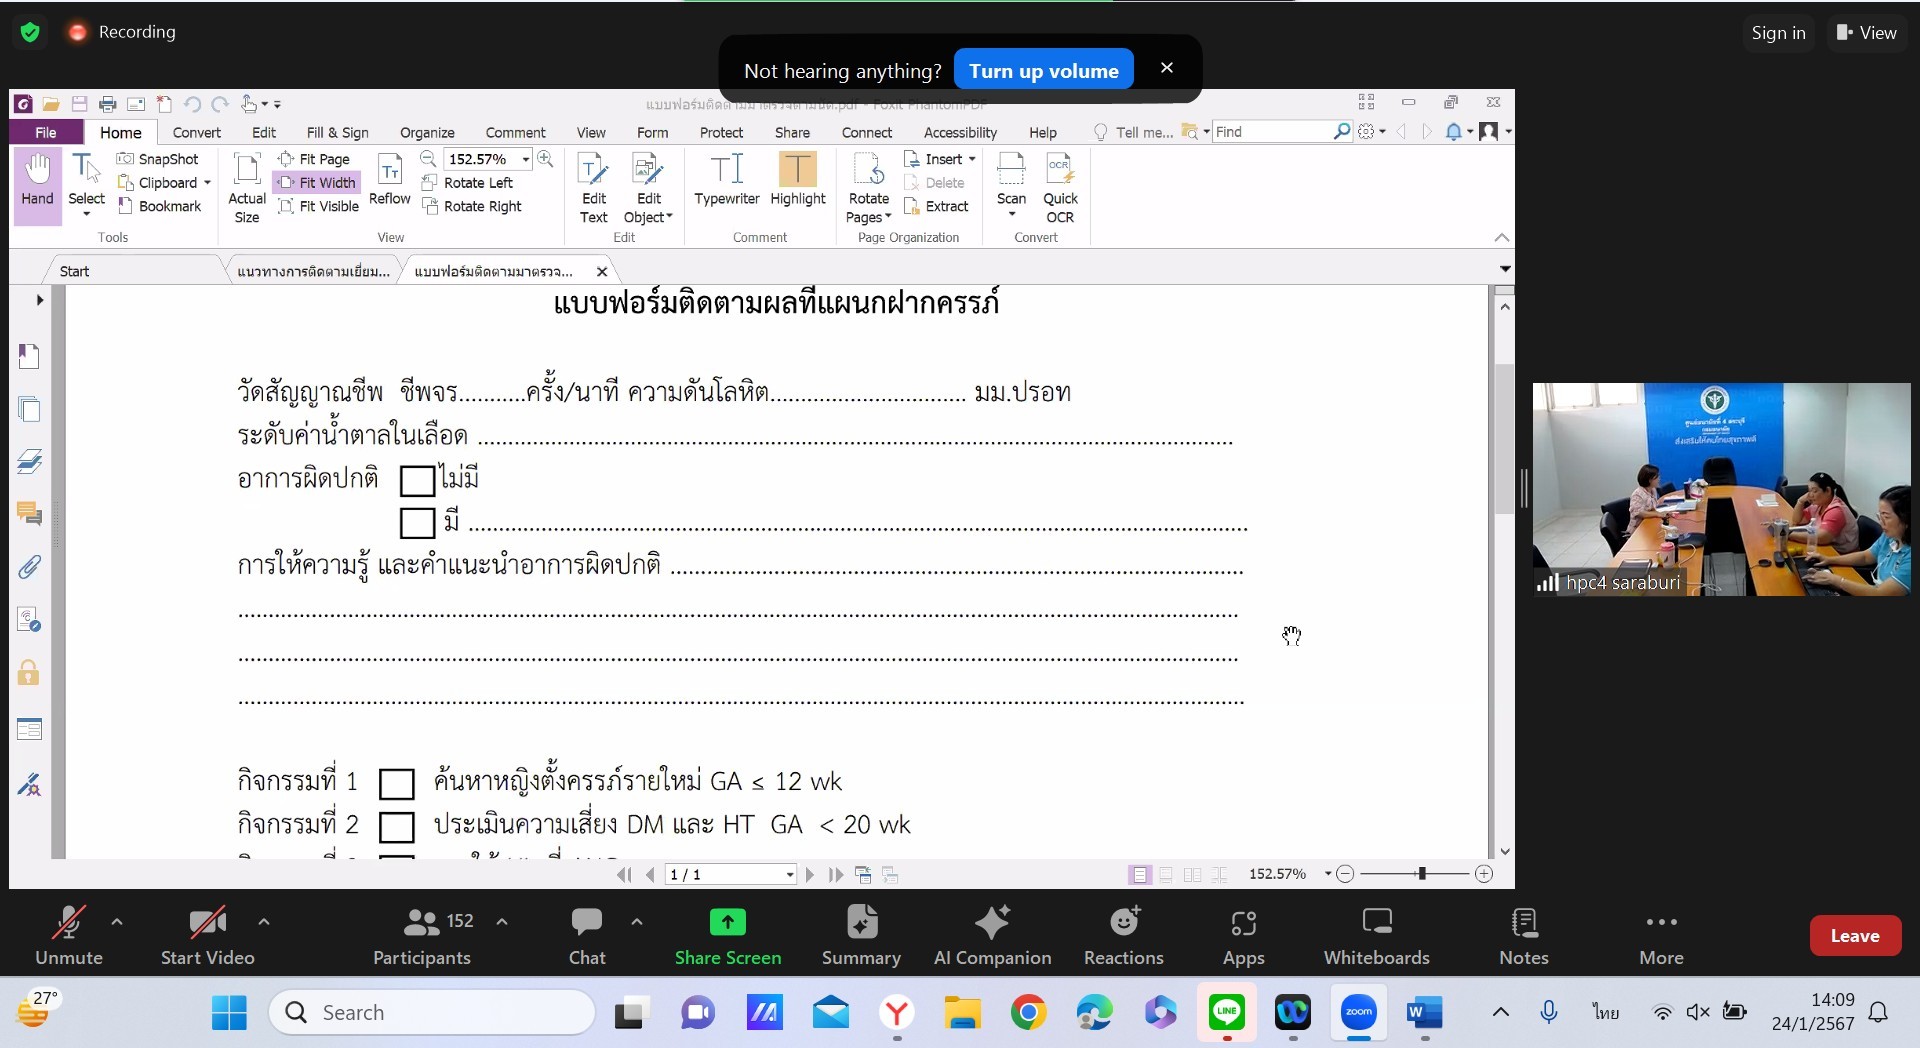Open the attachments paperclip panel
Screen dimensions: 1920x1048
click(29, 567)
